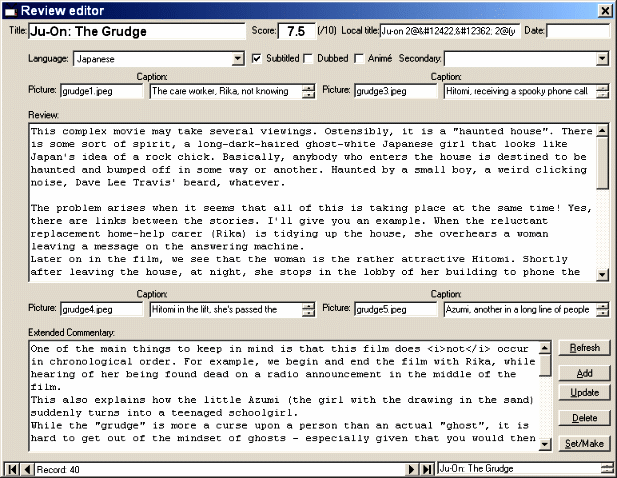Enable the Dubbed checkbox
617x478 pixels.
click(308, 59)
